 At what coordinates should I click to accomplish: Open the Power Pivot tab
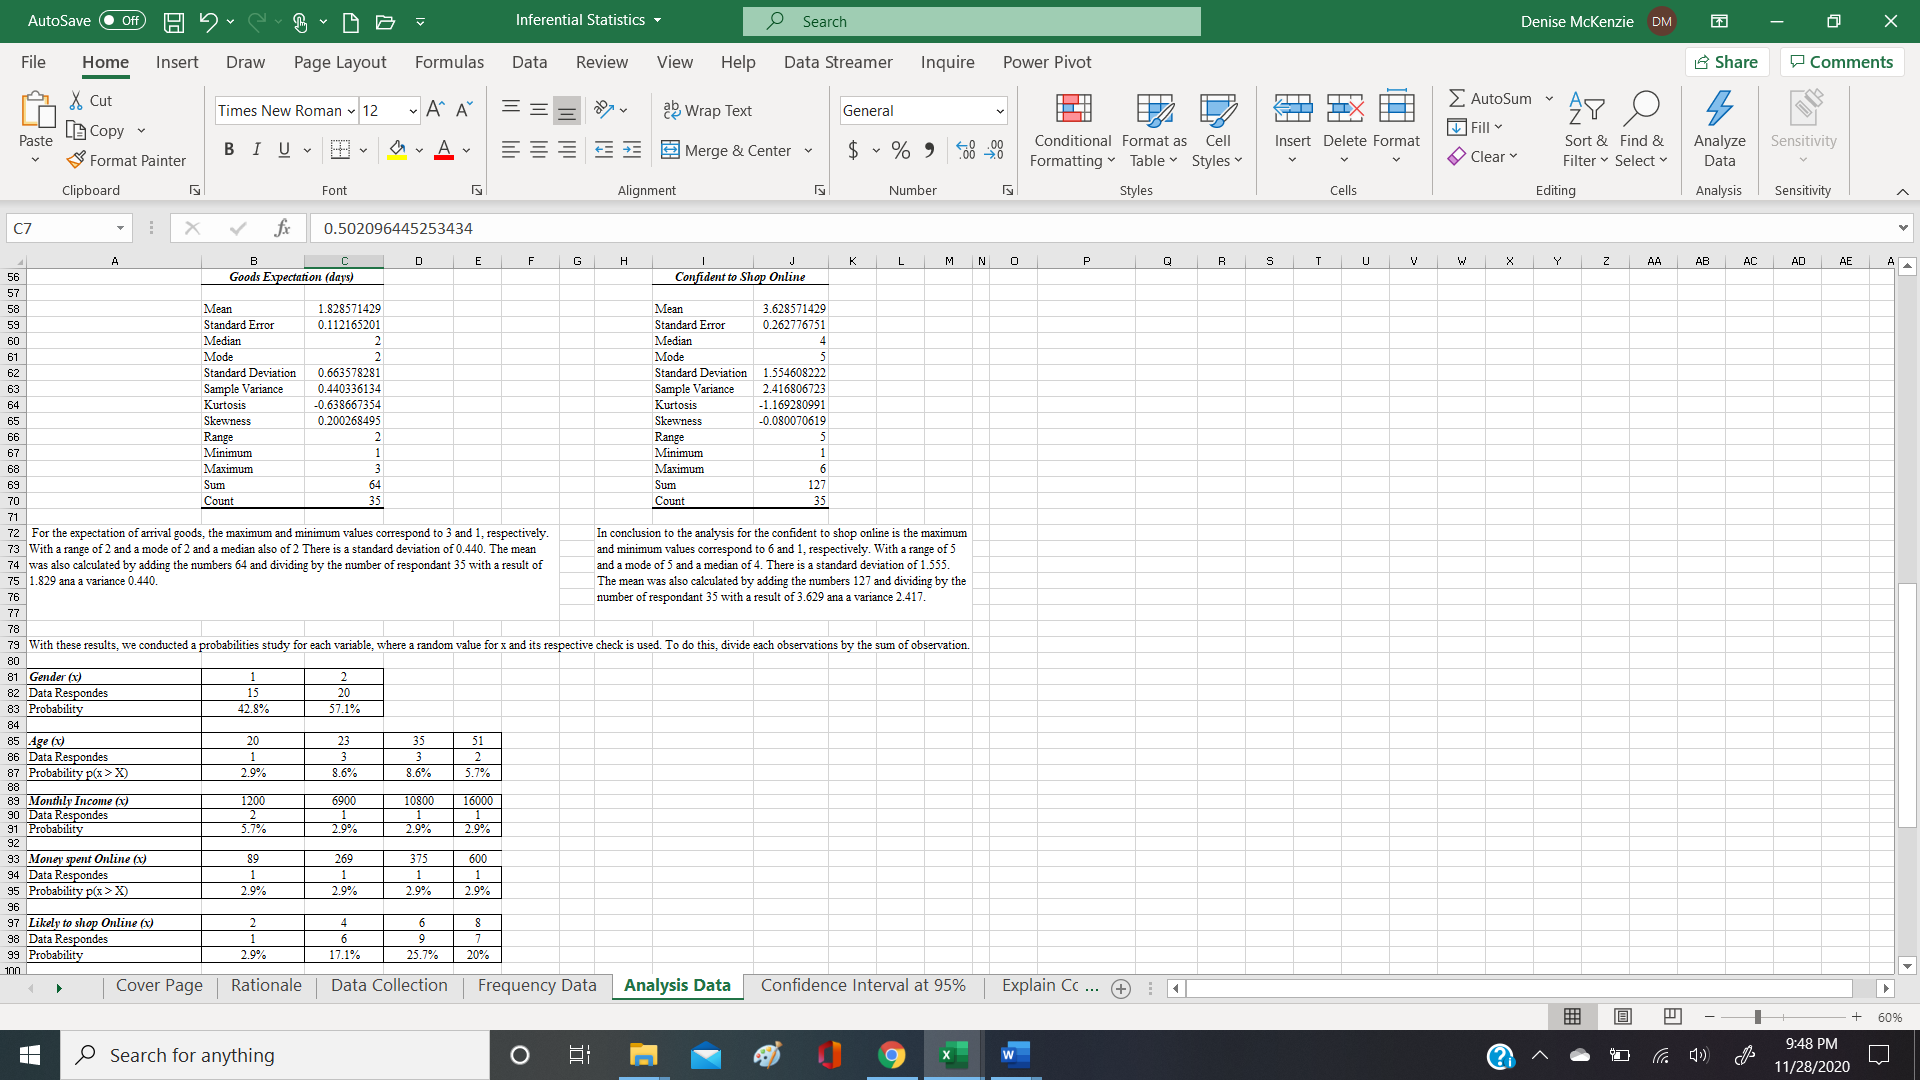coord(1047,62)
